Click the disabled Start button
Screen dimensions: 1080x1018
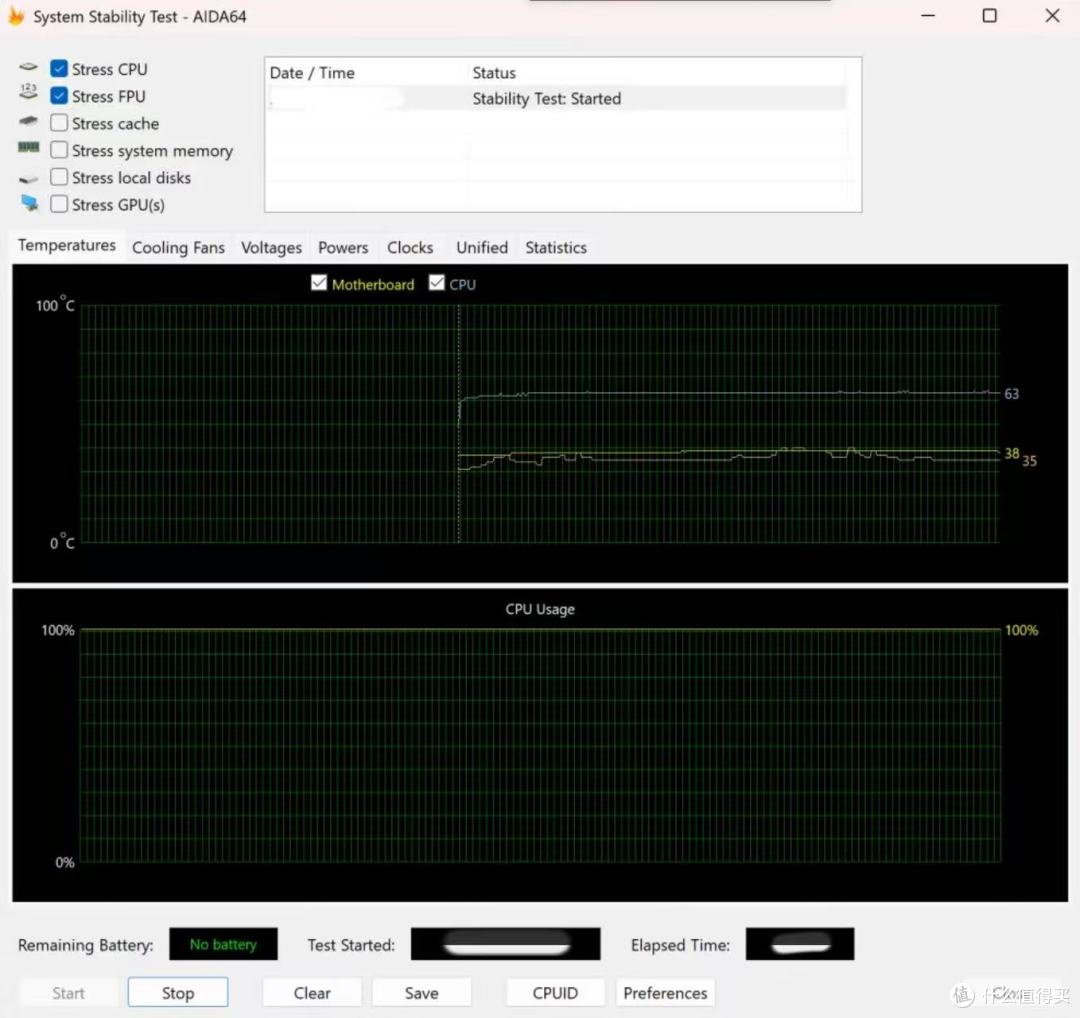68,993
